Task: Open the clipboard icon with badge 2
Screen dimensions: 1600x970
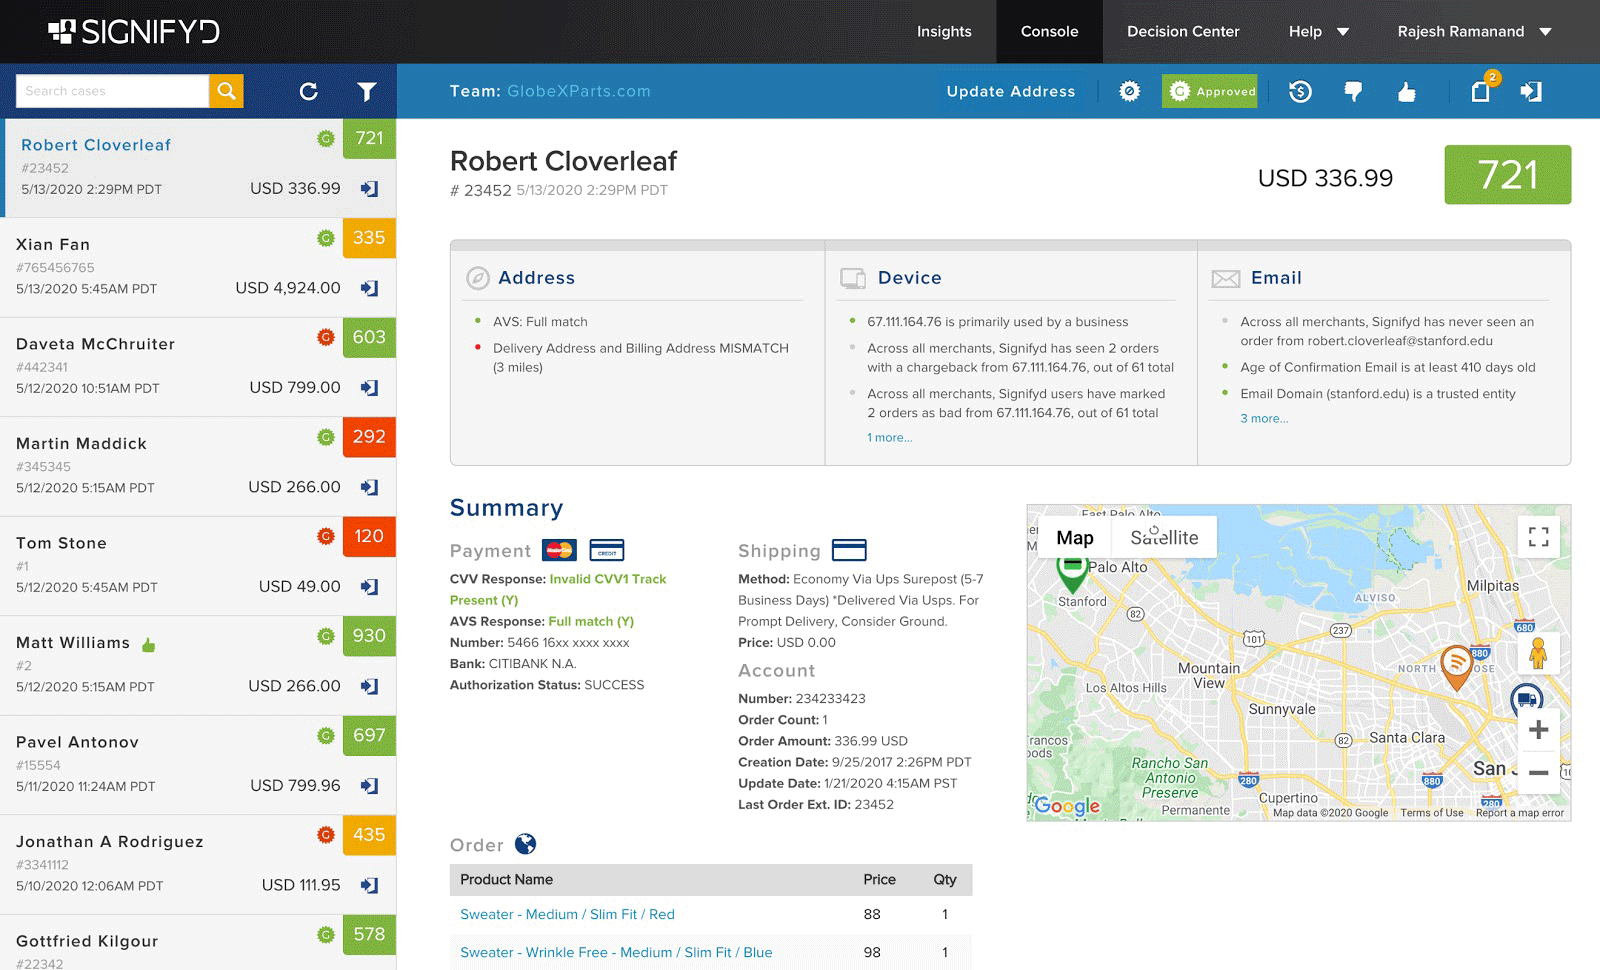Action: click(1481, 90)
